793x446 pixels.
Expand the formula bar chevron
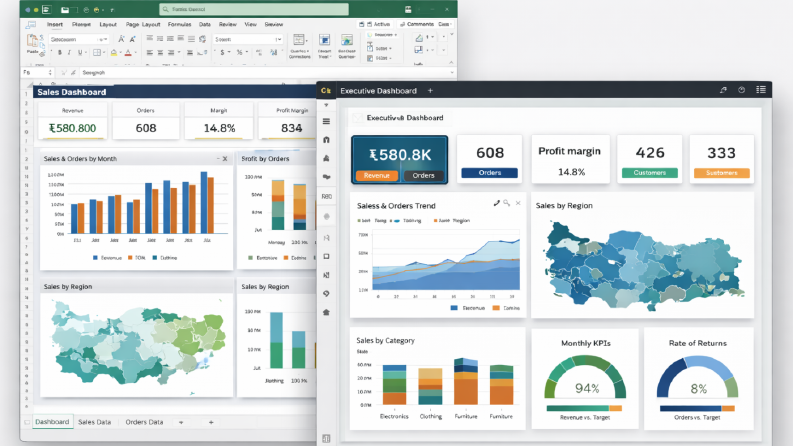point(452,72)
